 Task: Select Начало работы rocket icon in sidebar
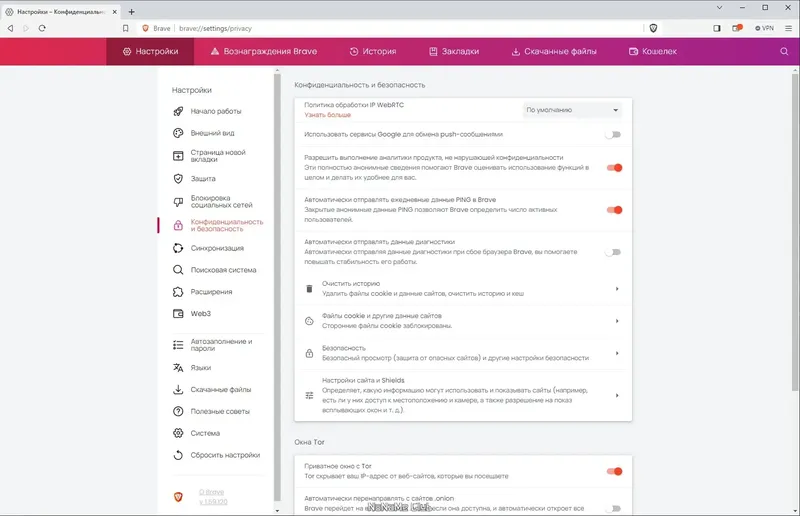pos(178,111)
